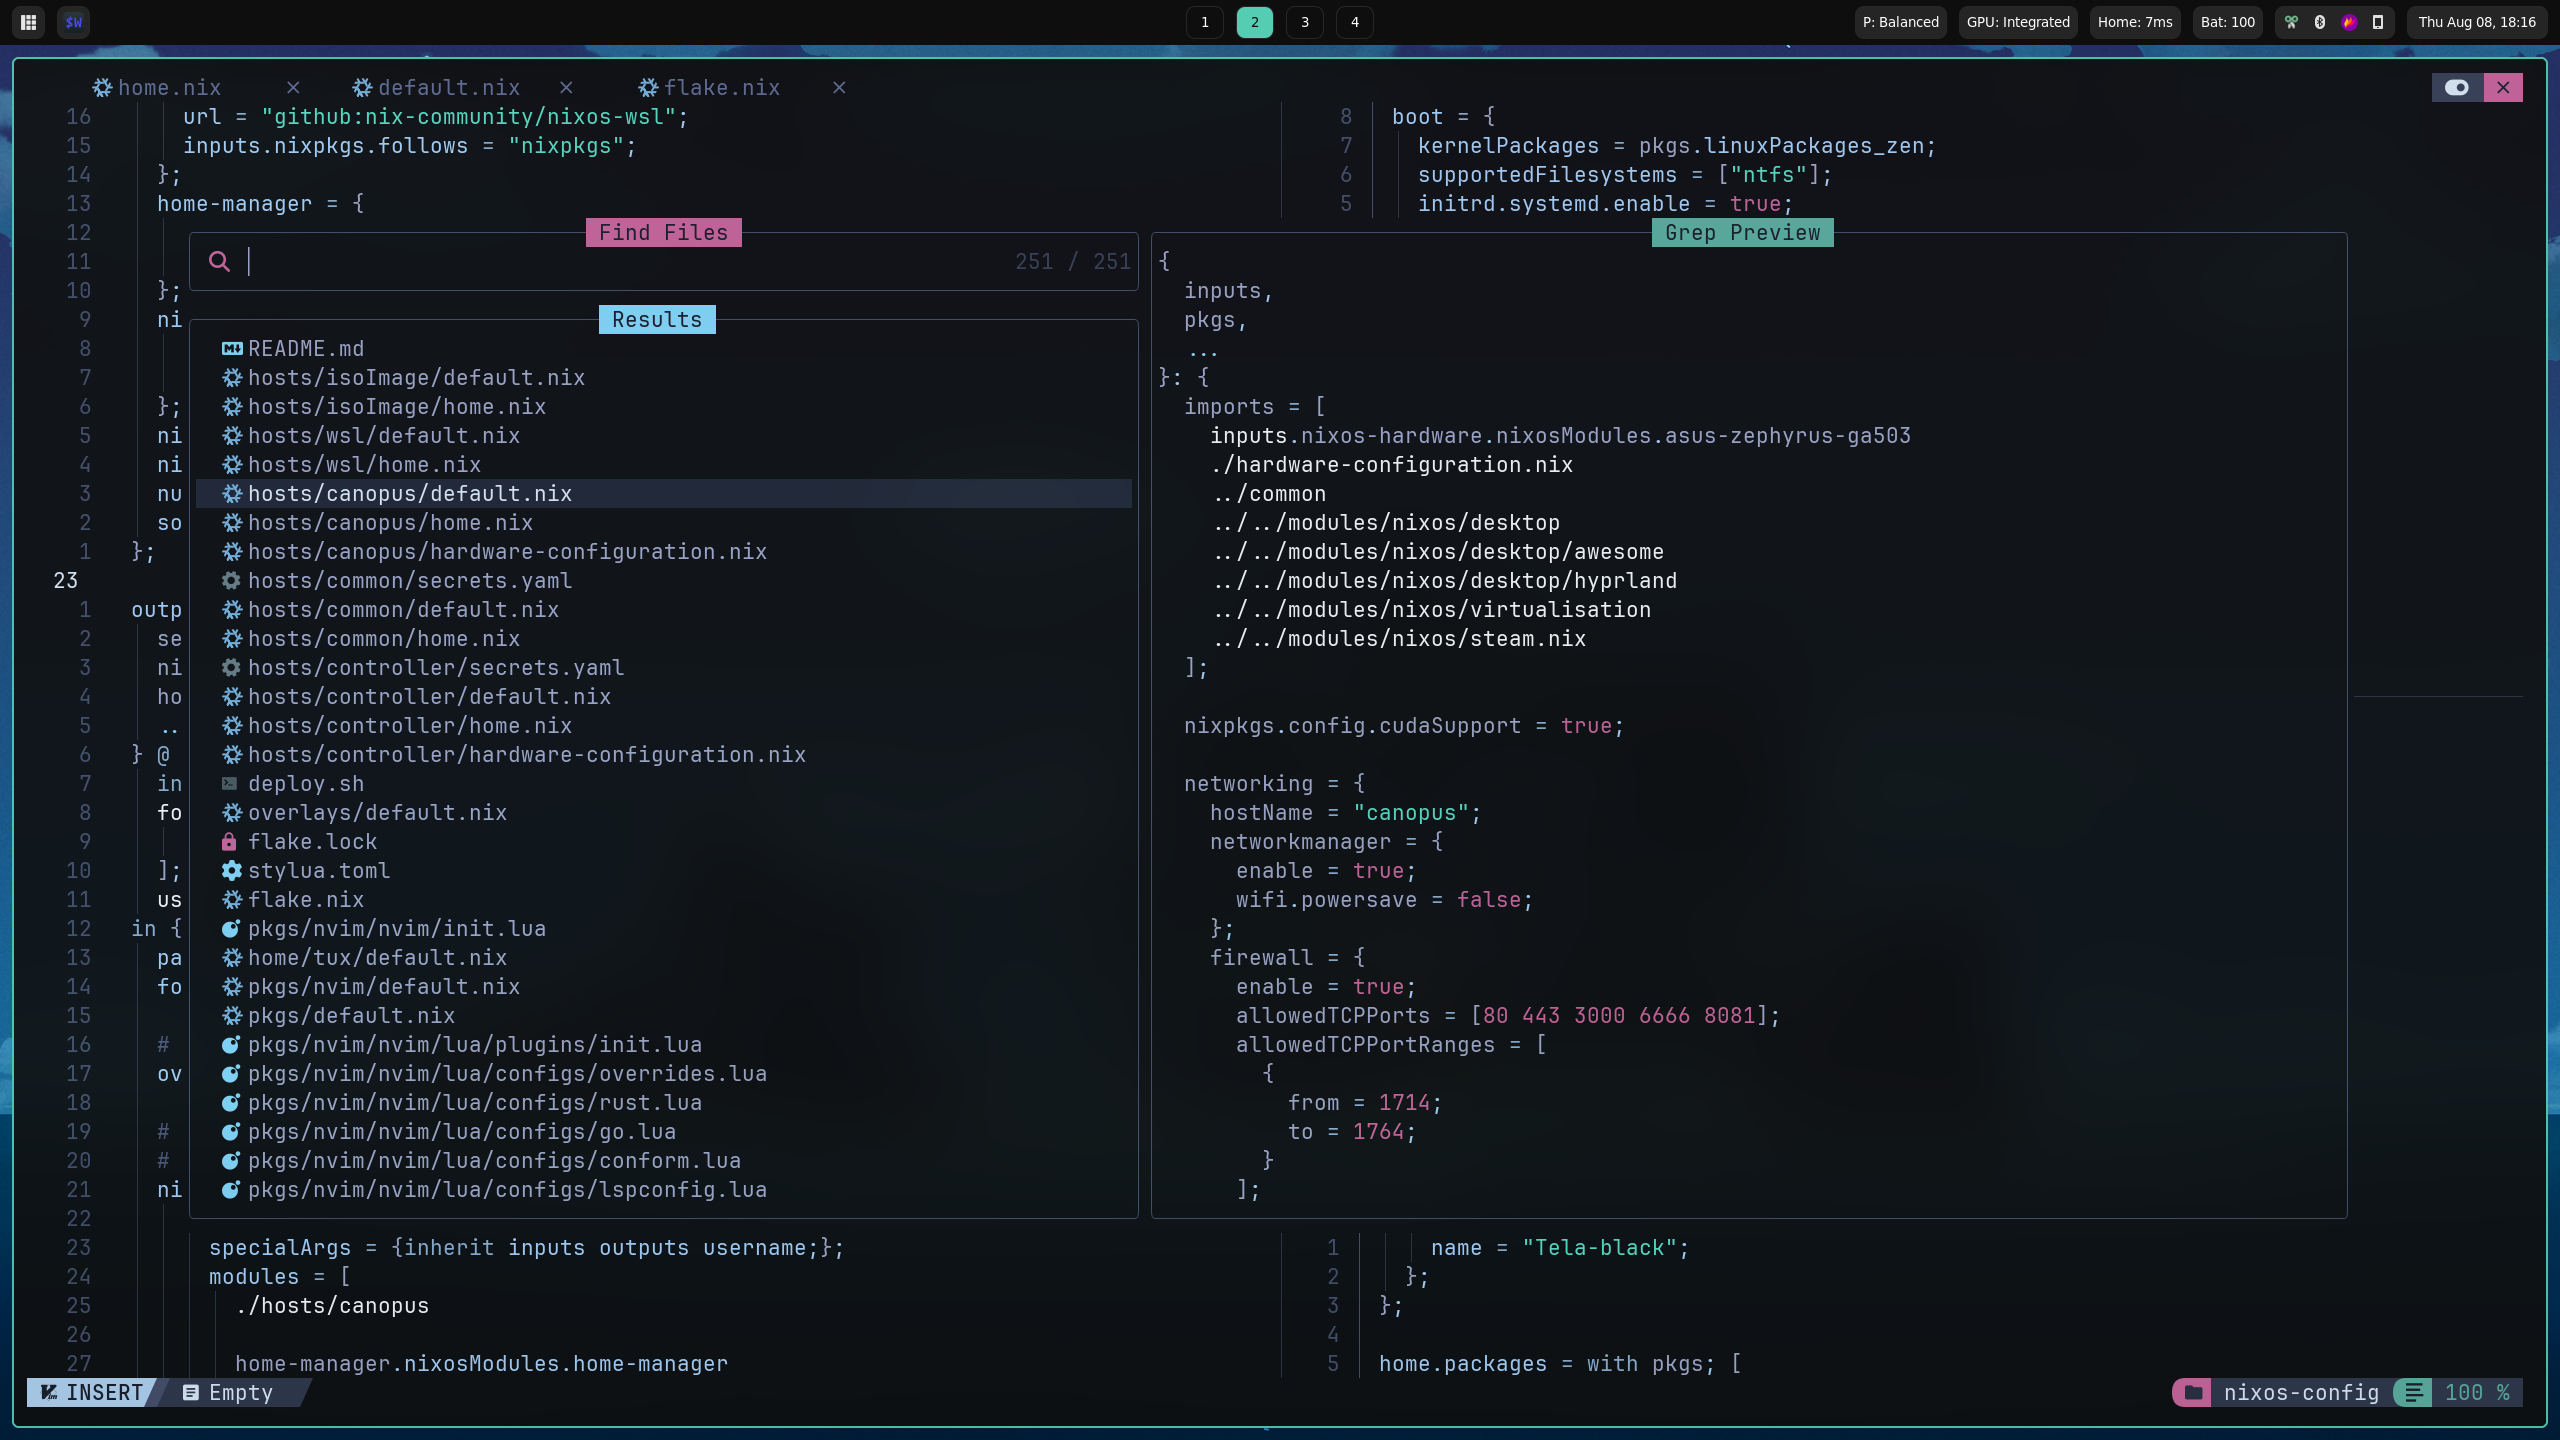
Task: Click the terminal $W icon in top bar
Action: click(x=73, y=22)
